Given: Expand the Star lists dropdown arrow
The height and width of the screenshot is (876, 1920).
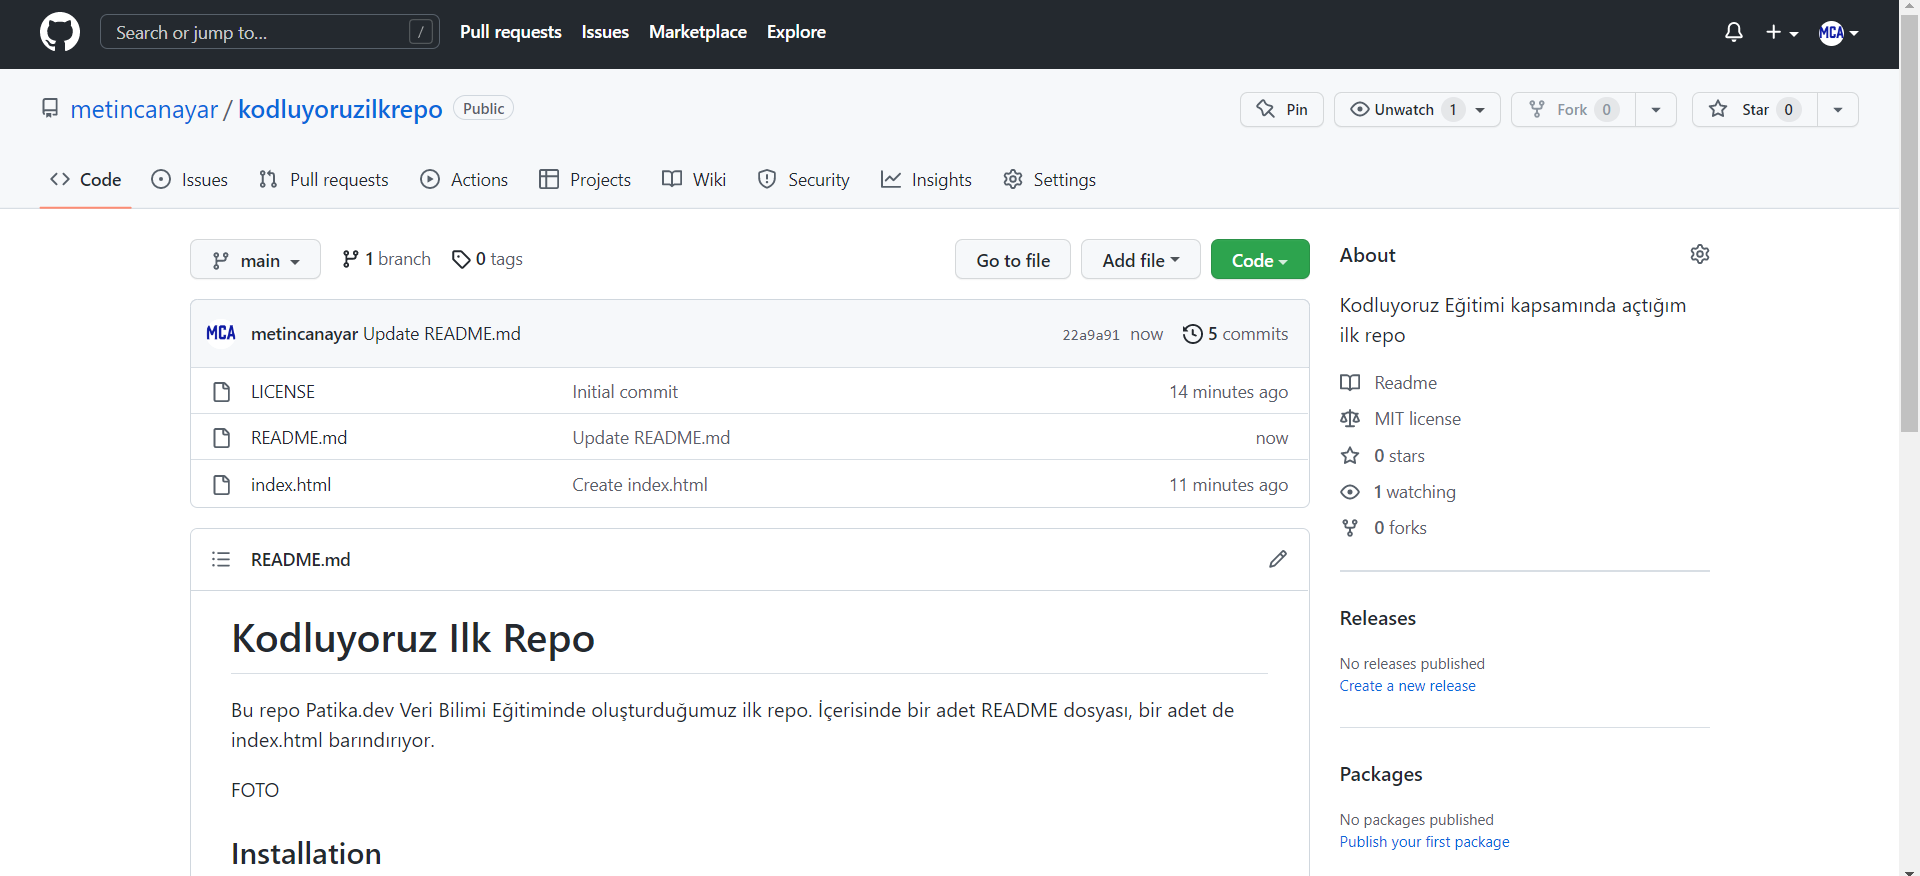Looking at the screenshot, I should click(1838, 109).
